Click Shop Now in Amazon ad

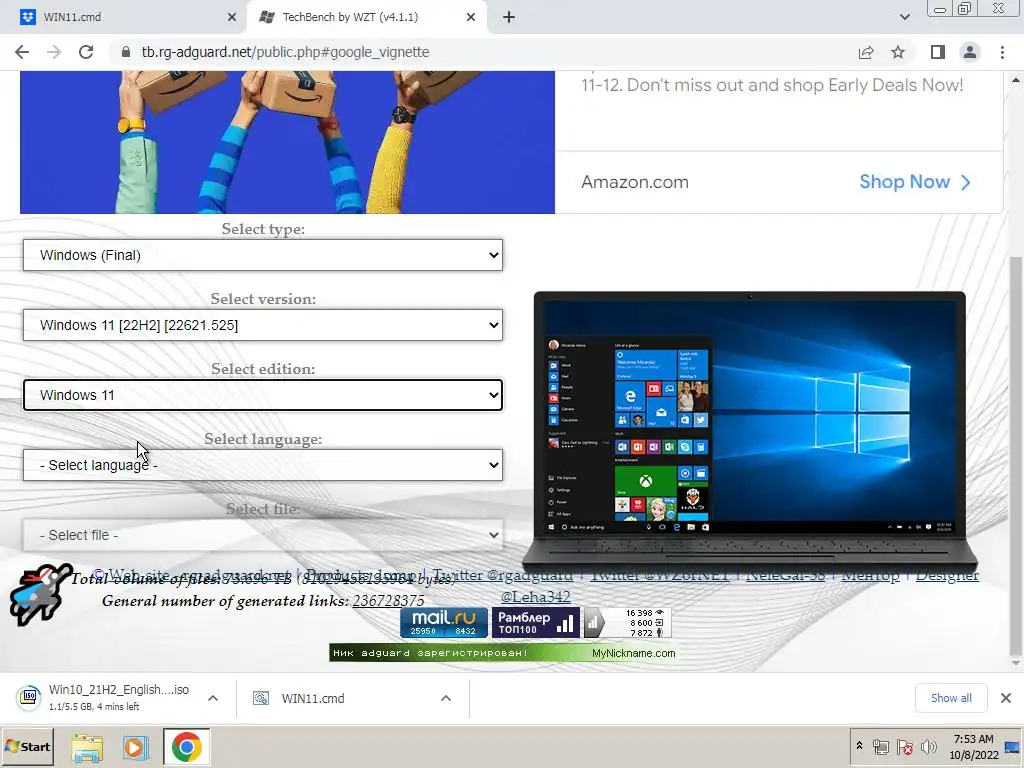(x=914, y=182)
